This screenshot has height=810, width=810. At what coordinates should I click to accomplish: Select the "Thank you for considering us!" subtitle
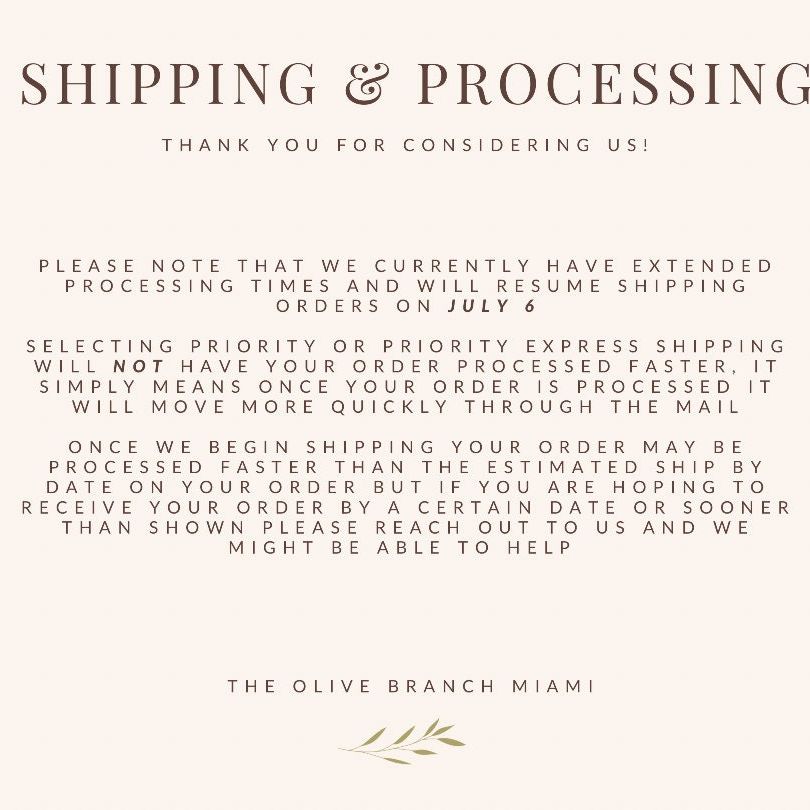click(x=405, y=145)
